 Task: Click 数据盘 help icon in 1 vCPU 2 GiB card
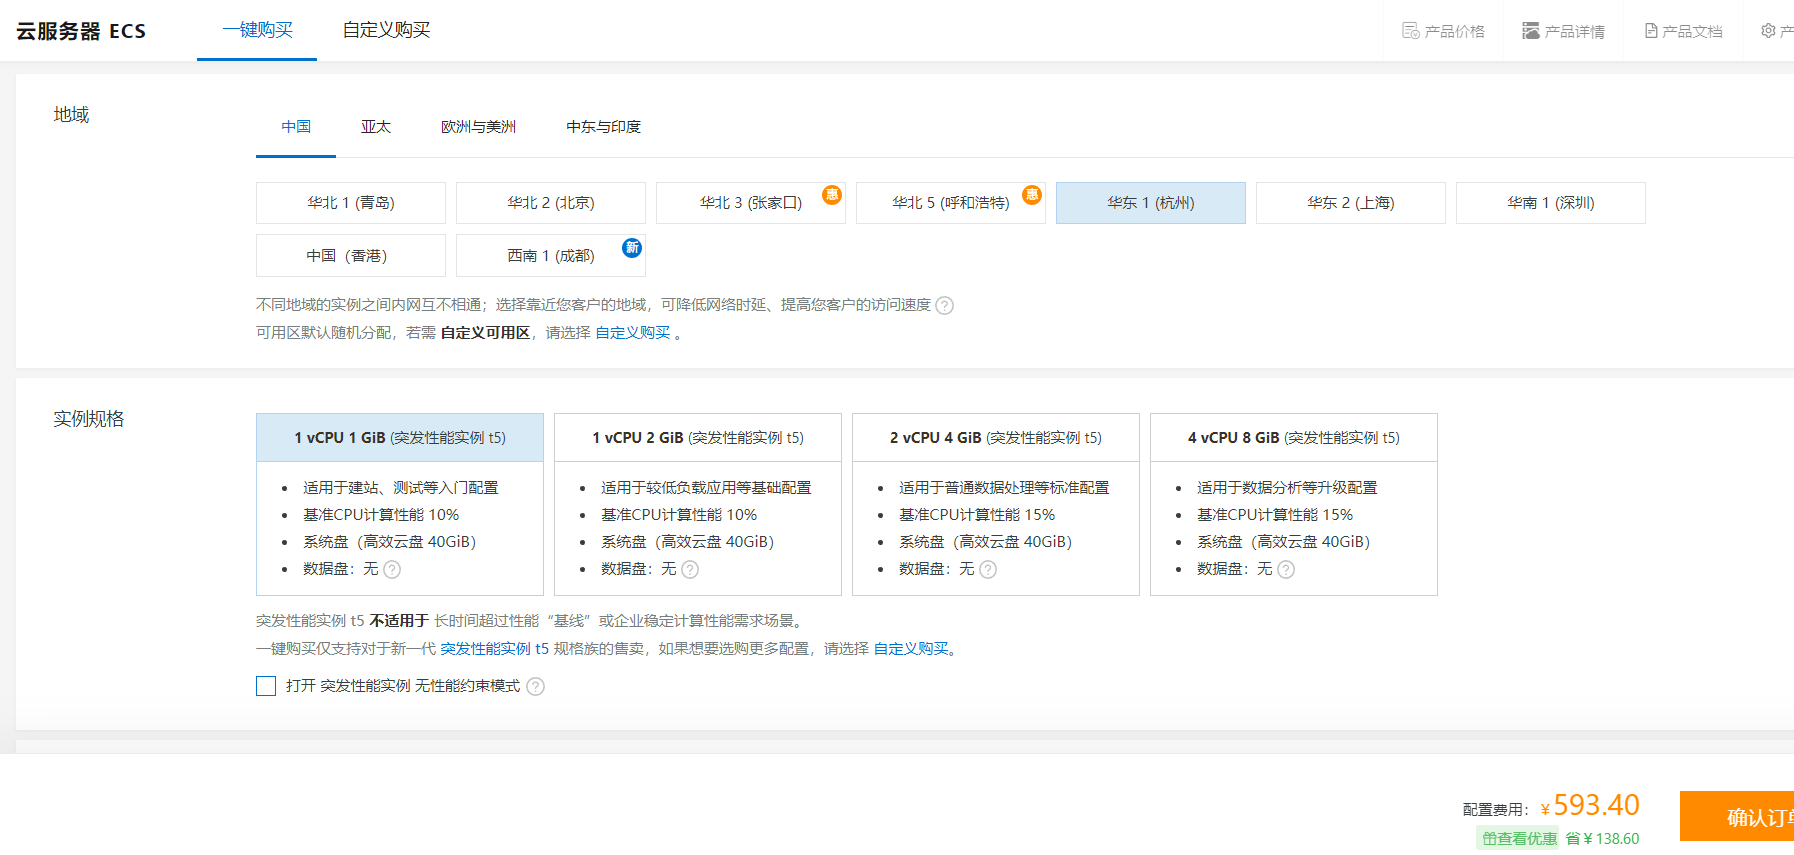tap(690, 569)
